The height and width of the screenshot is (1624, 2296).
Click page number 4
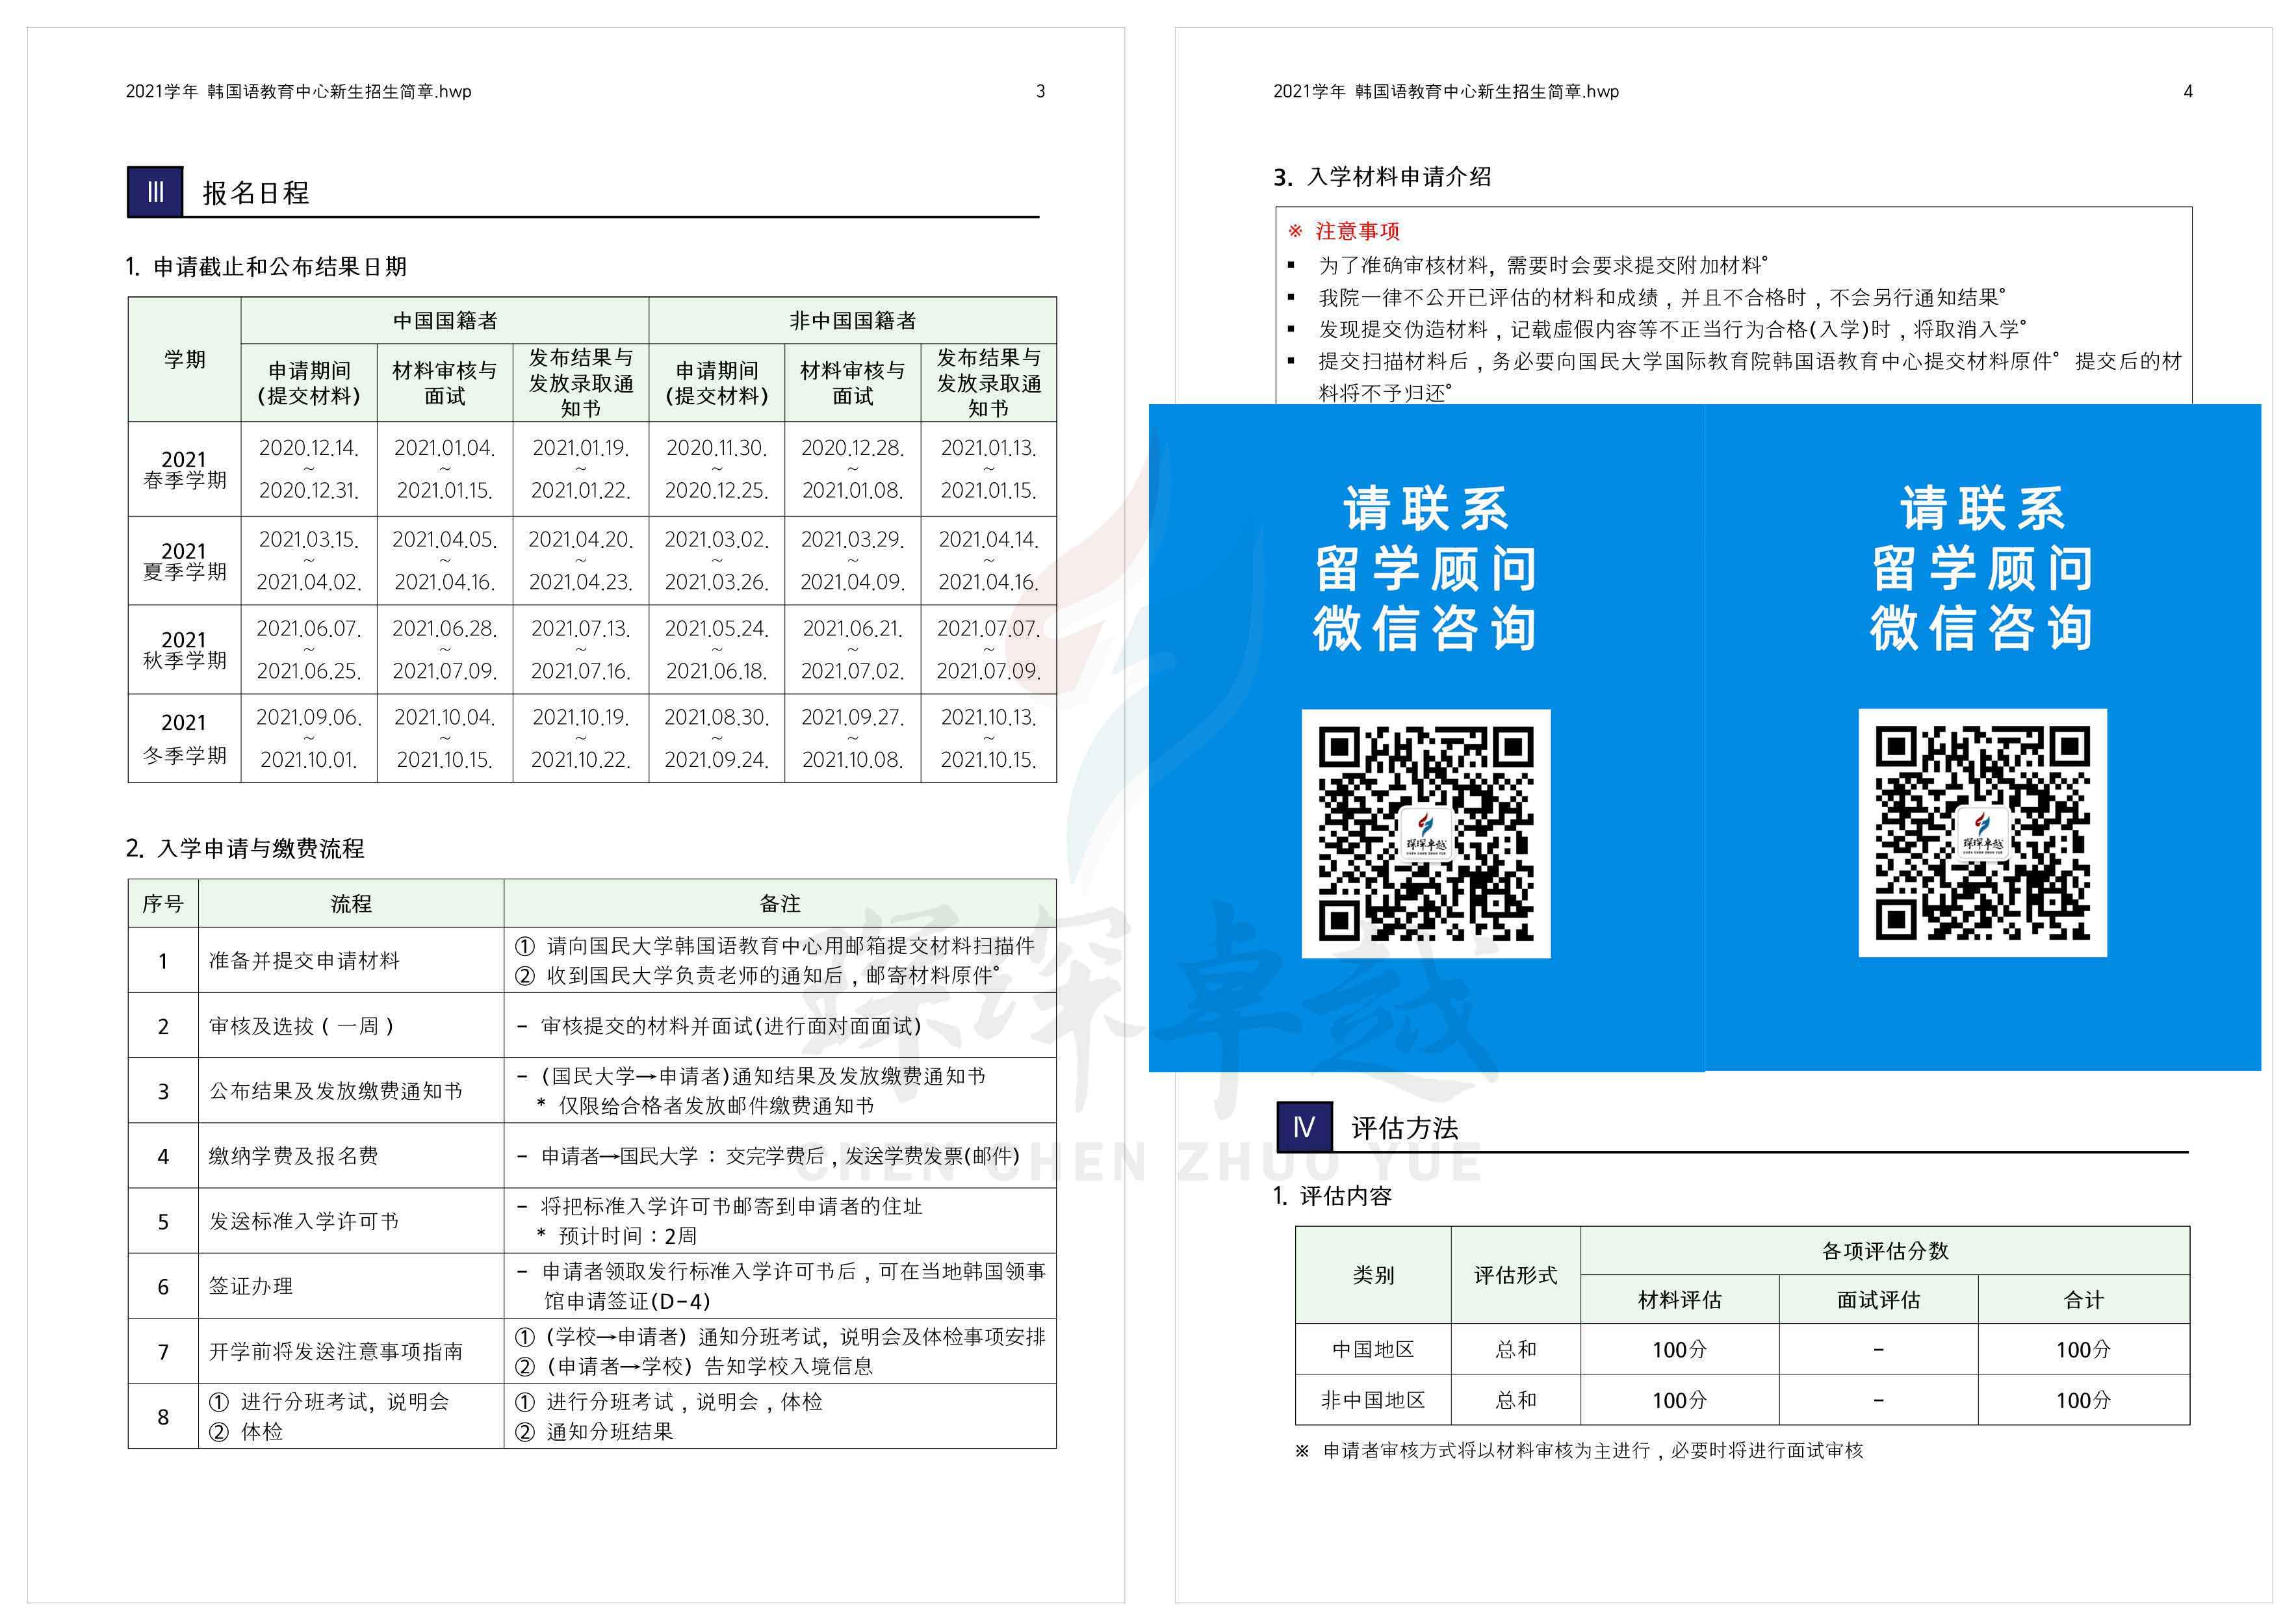[2187, 91]
